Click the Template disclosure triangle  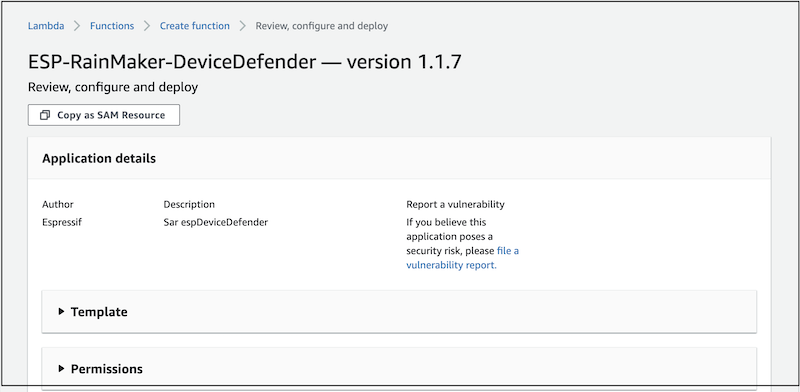61,311
